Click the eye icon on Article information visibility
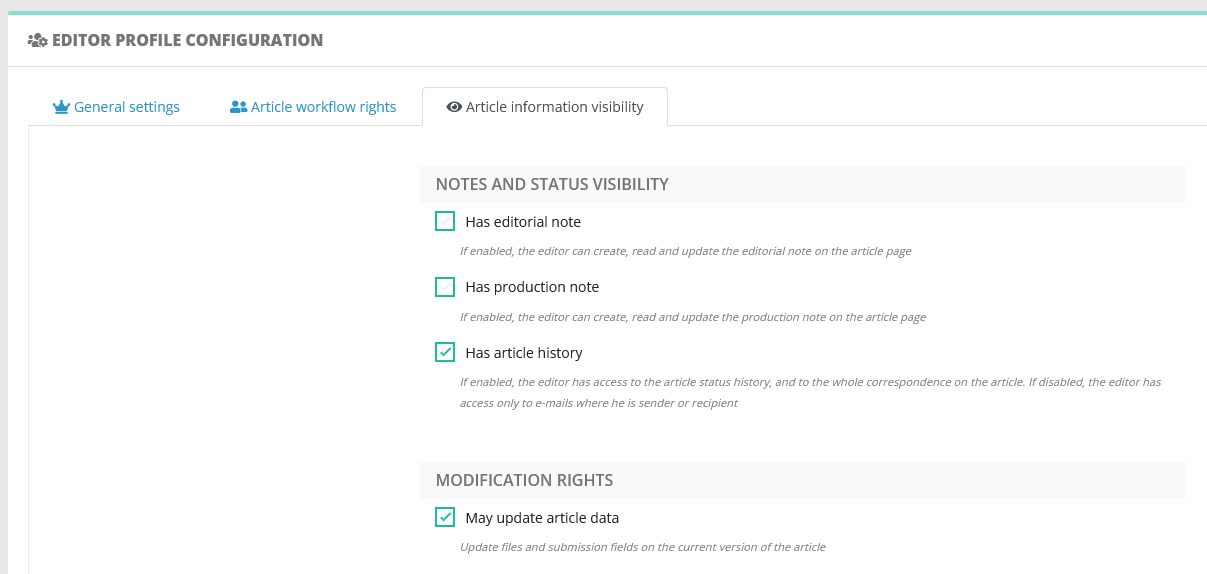Image resolution: width=1207 pixels, height=574 pixels. pos(454,107)
